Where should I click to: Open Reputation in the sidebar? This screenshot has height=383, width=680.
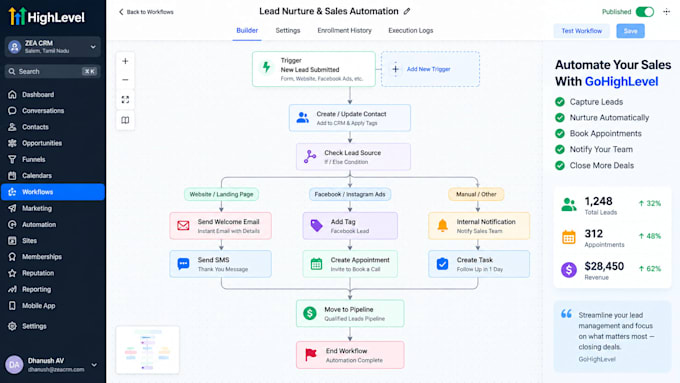(52, 273)
